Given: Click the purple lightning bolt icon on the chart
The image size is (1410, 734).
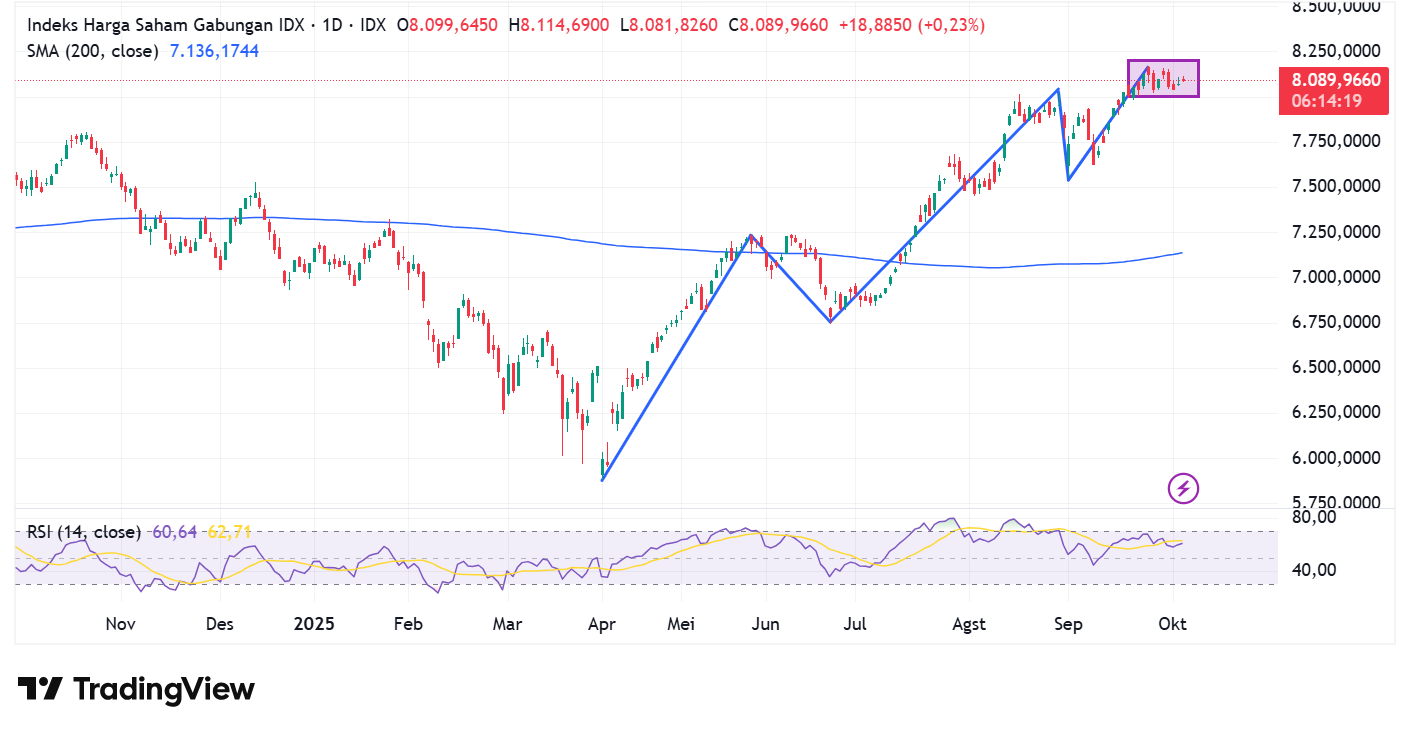Looking at the screenshot, I should pyautogui.click(x=1181, y=489).
